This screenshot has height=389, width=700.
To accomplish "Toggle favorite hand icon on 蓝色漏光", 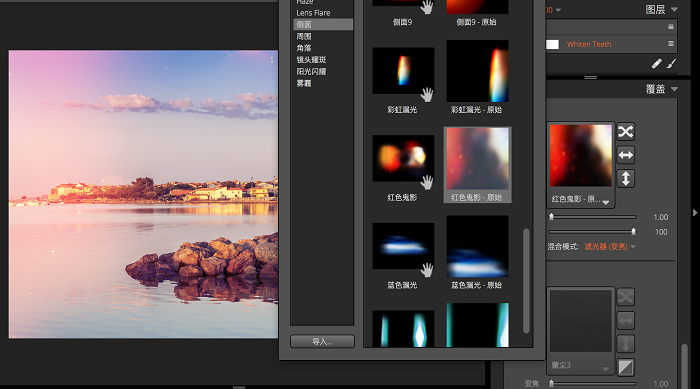I will (427, 269).
